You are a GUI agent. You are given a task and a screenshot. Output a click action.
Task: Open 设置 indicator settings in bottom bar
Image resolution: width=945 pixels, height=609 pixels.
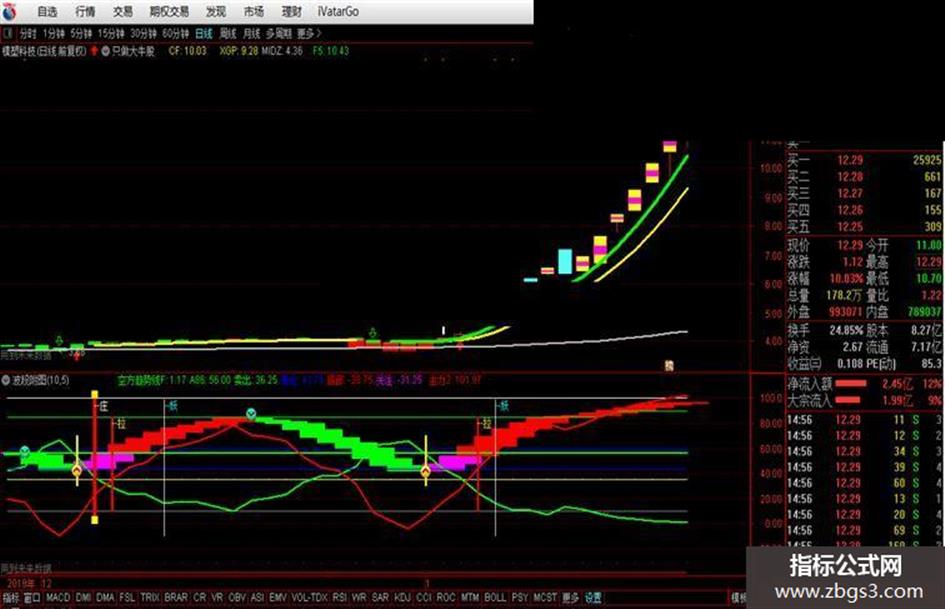(593, 598)
